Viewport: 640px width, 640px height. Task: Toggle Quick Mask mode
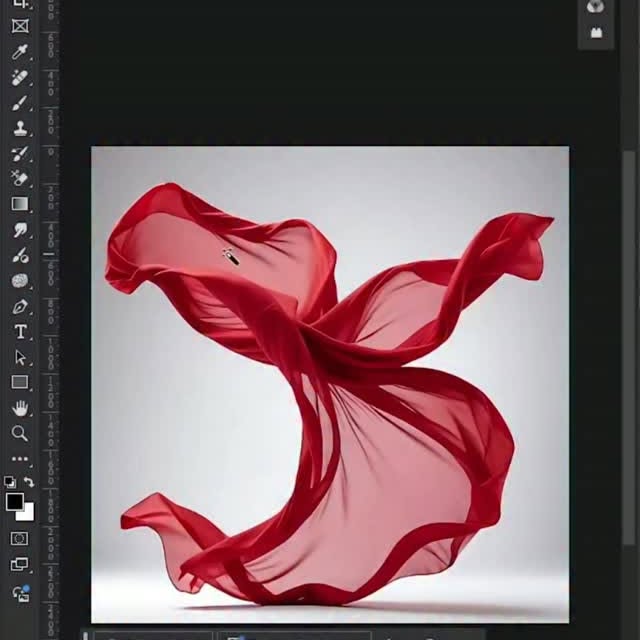tap(19, 539)
